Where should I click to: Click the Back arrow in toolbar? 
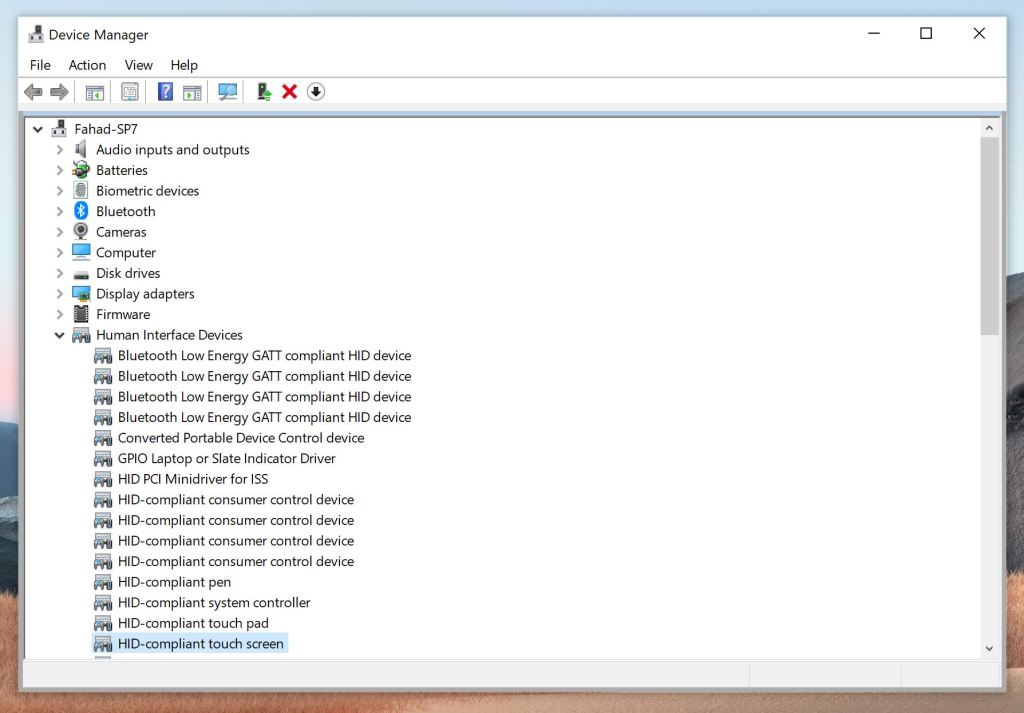(x=33, y=92)
